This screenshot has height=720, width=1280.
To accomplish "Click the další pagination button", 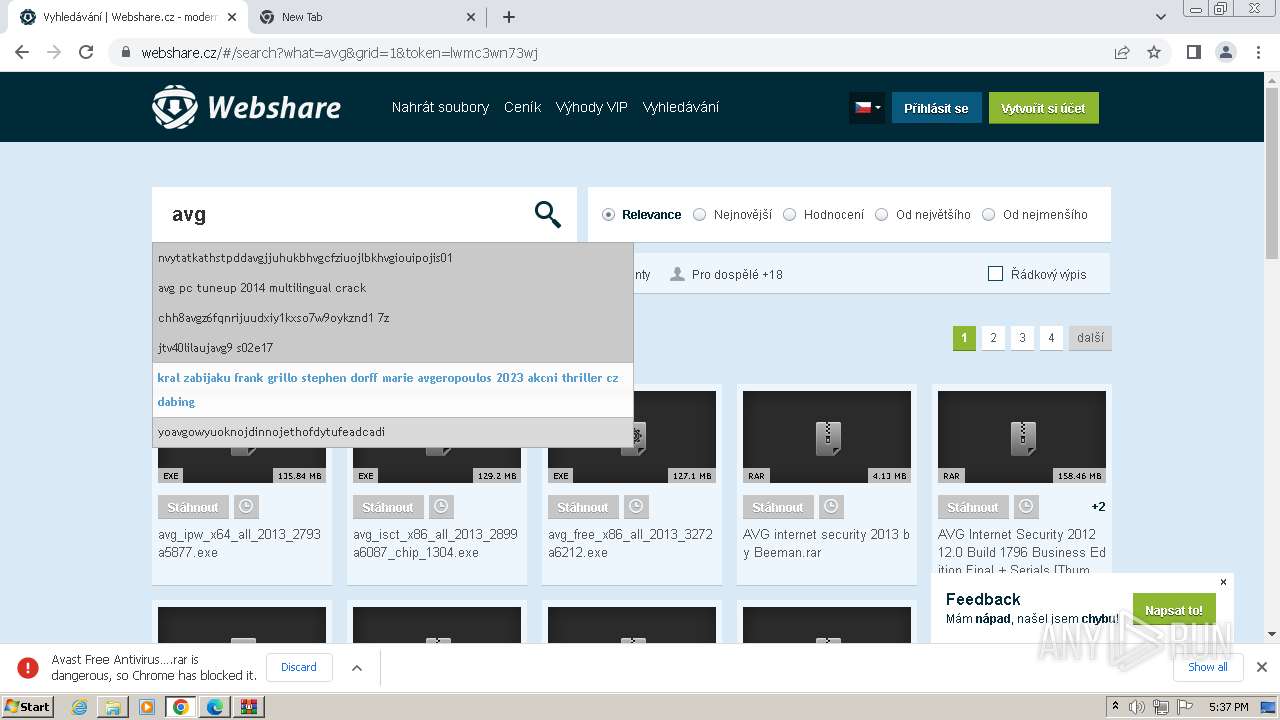I will click(x=1090, y=338).
